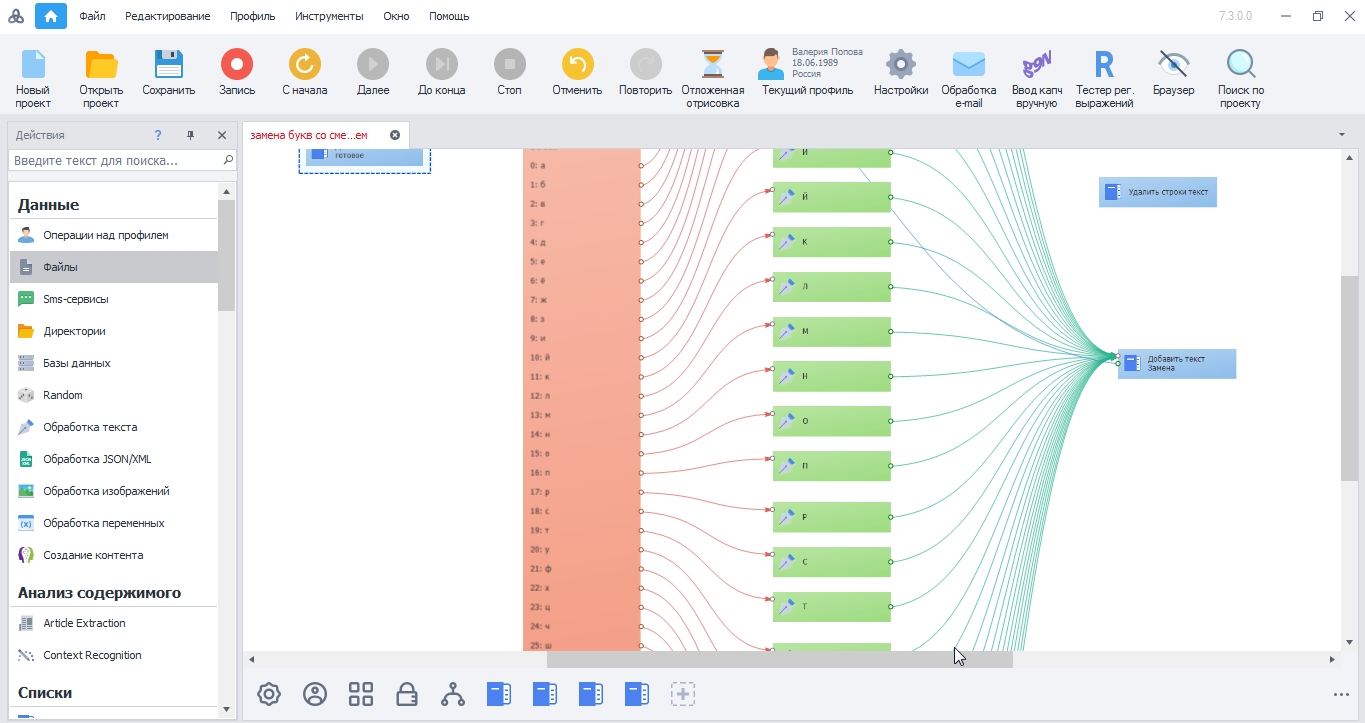Screen dimensions: 1365x723
Task: Click the grid icon in bottom toolbar
Action: click(361, 694)
